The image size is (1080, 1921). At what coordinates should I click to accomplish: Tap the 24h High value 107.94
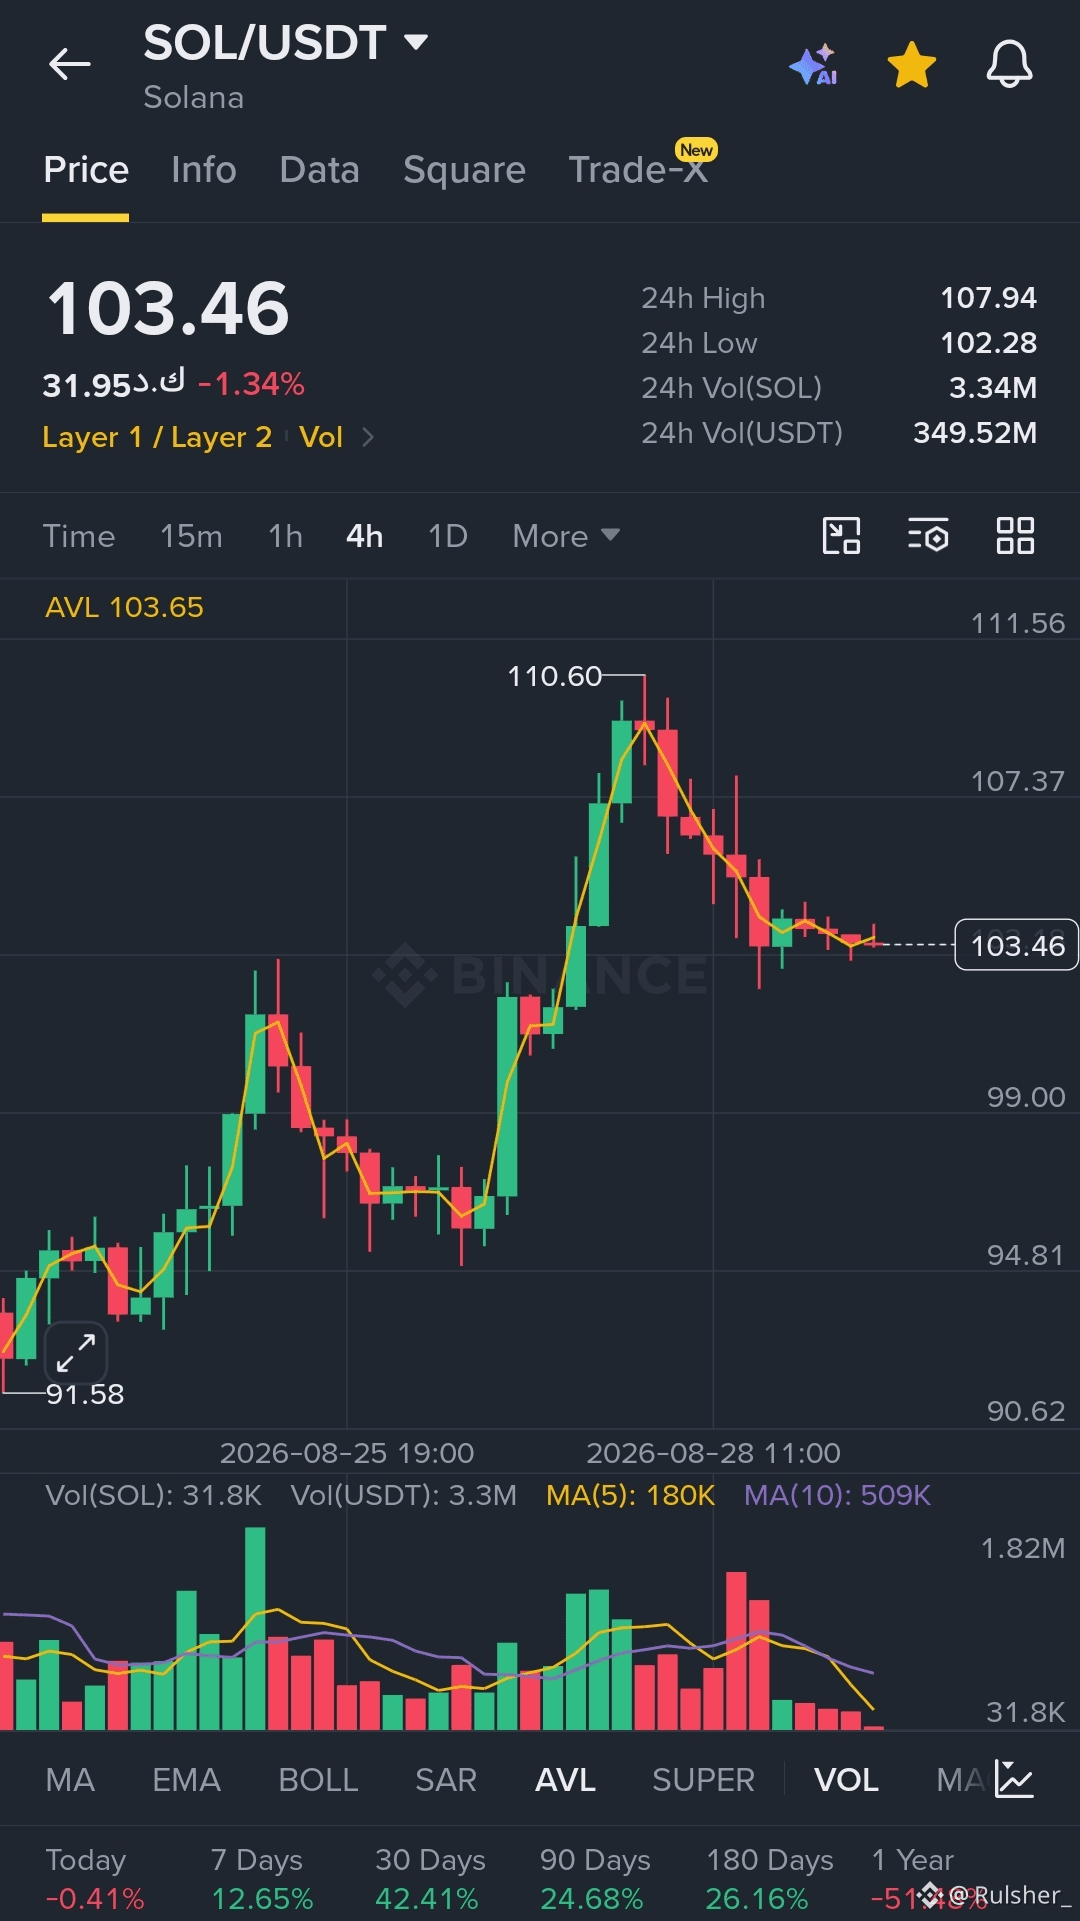pyautogui.click(x=988, y=298)
